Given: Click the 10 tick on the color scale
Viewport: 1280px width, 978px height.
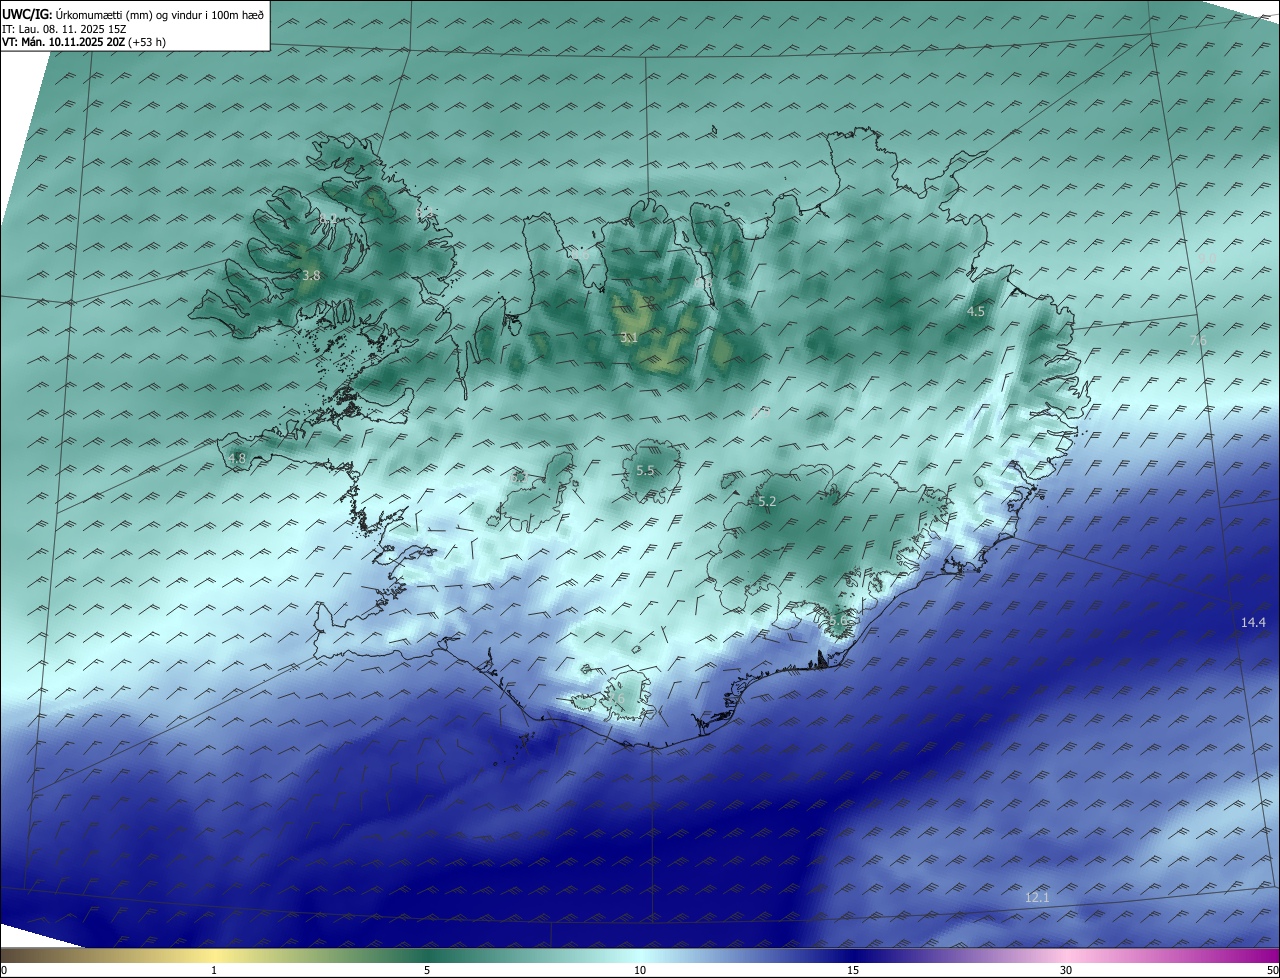Looking at the screenshot, I should point(640,970).
